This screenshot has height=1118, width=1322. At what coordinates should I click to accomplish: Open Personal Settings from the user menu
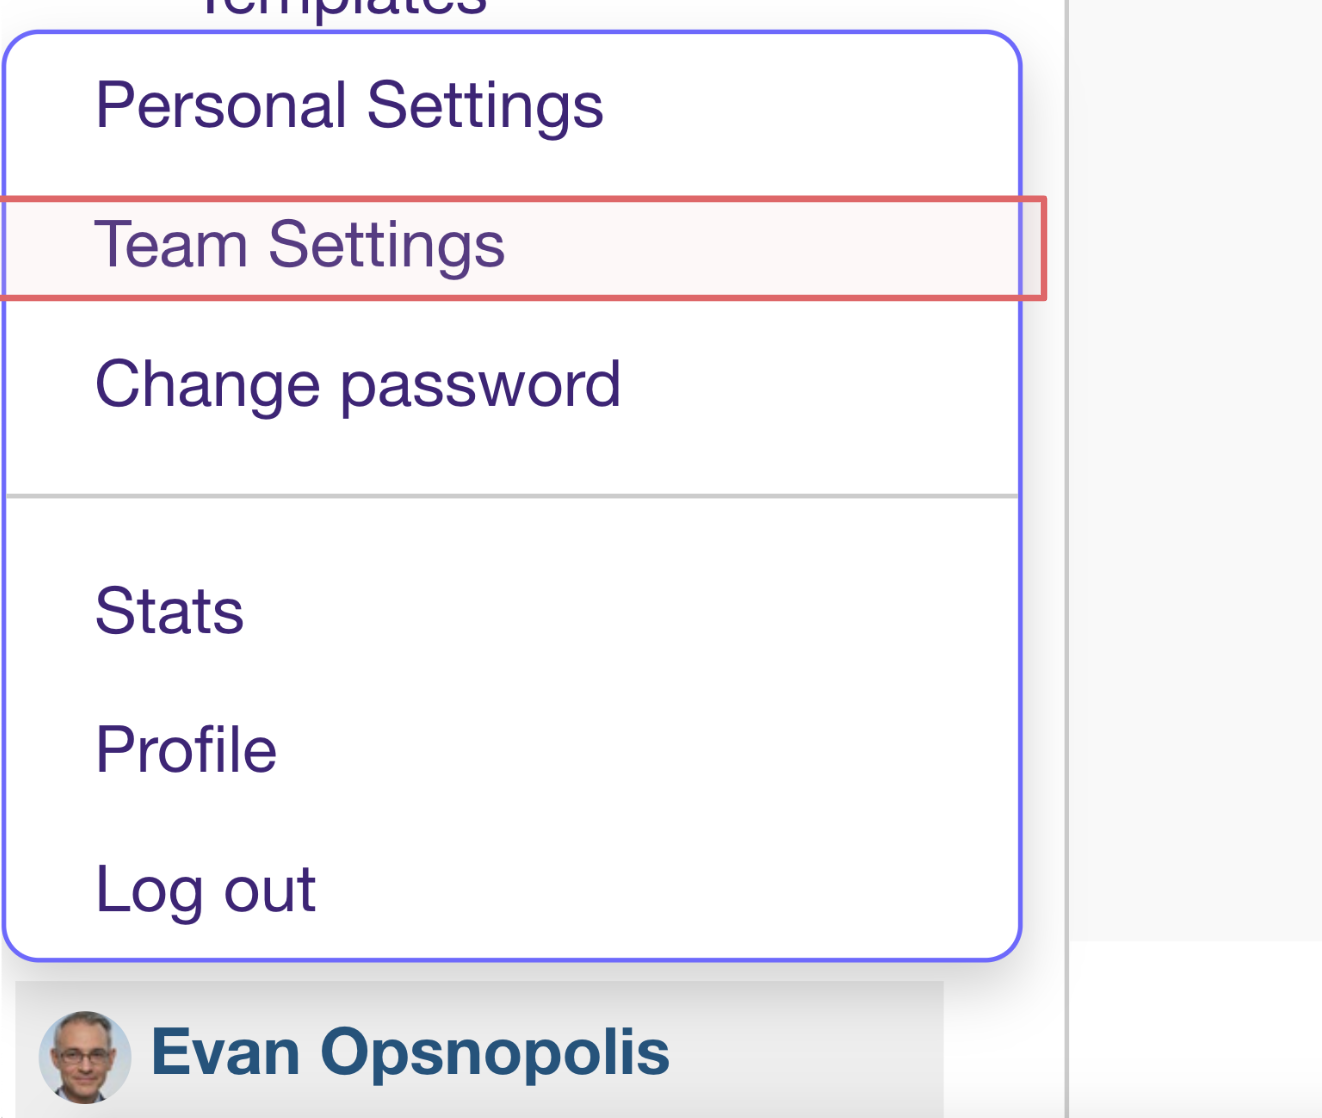coord(349,106)
